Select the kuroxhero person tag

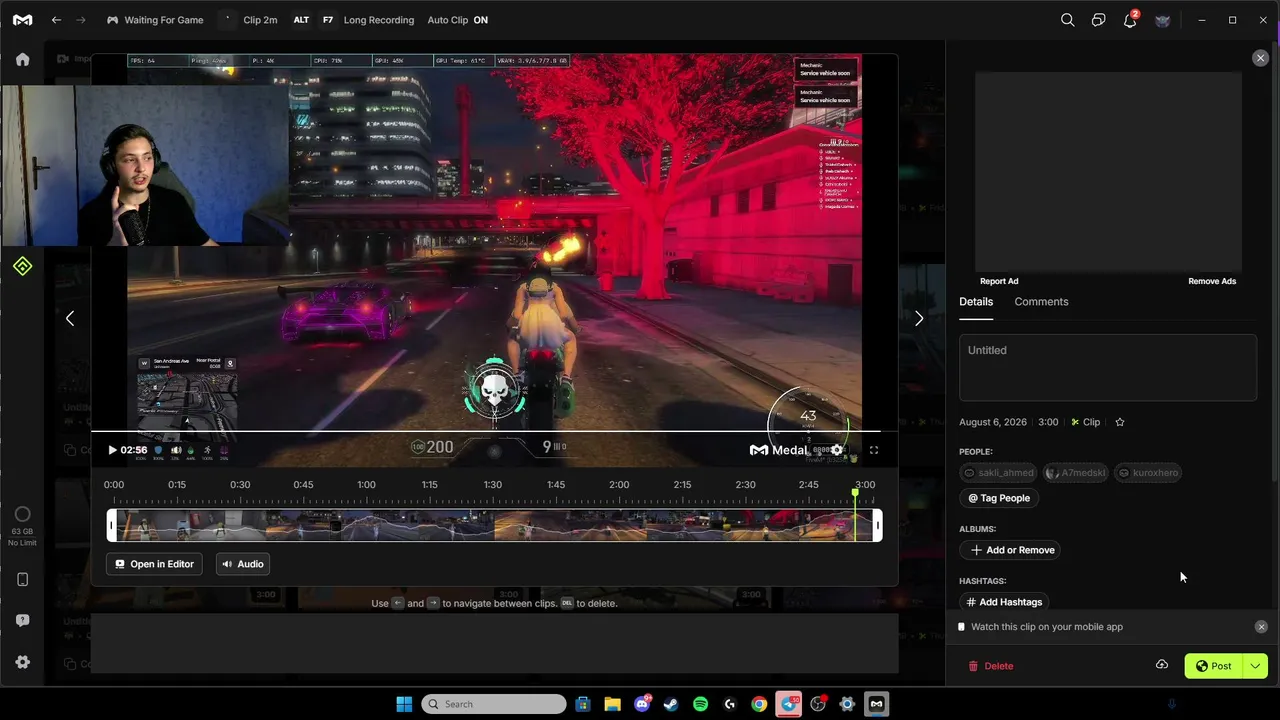[x=1148, y=473]
